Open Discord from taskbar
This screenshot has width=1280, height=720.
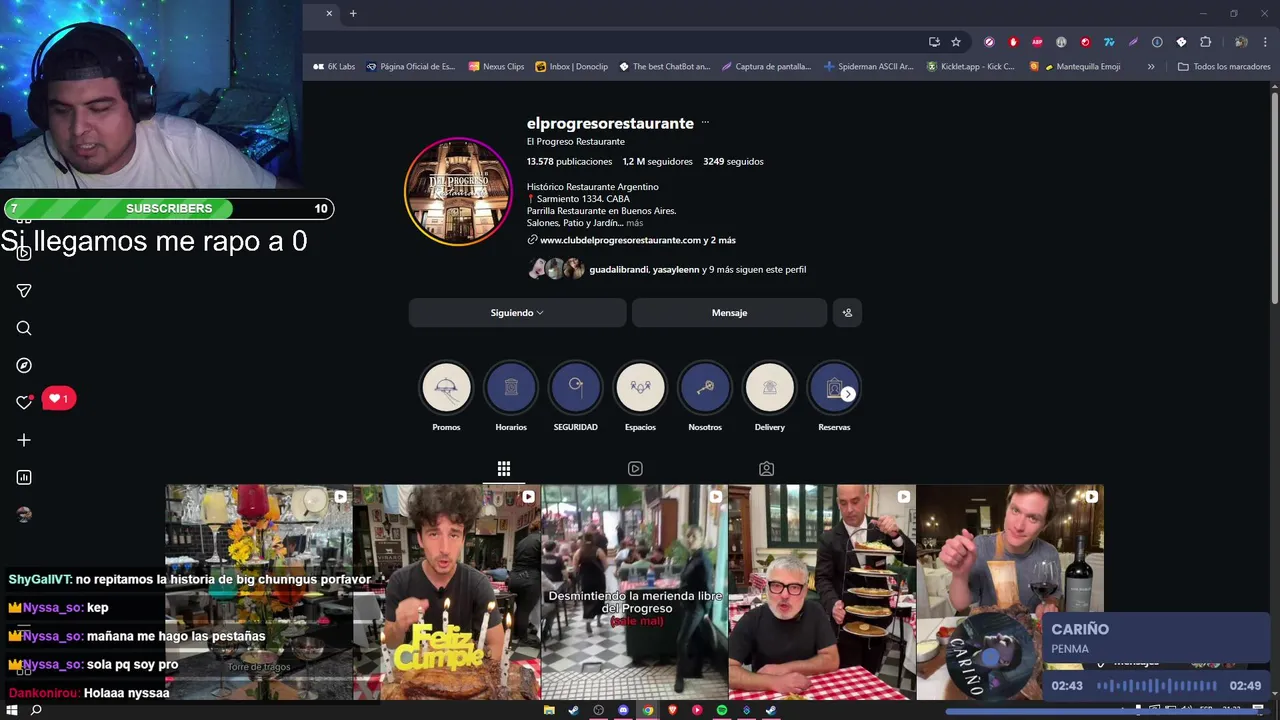pos(623,710)
